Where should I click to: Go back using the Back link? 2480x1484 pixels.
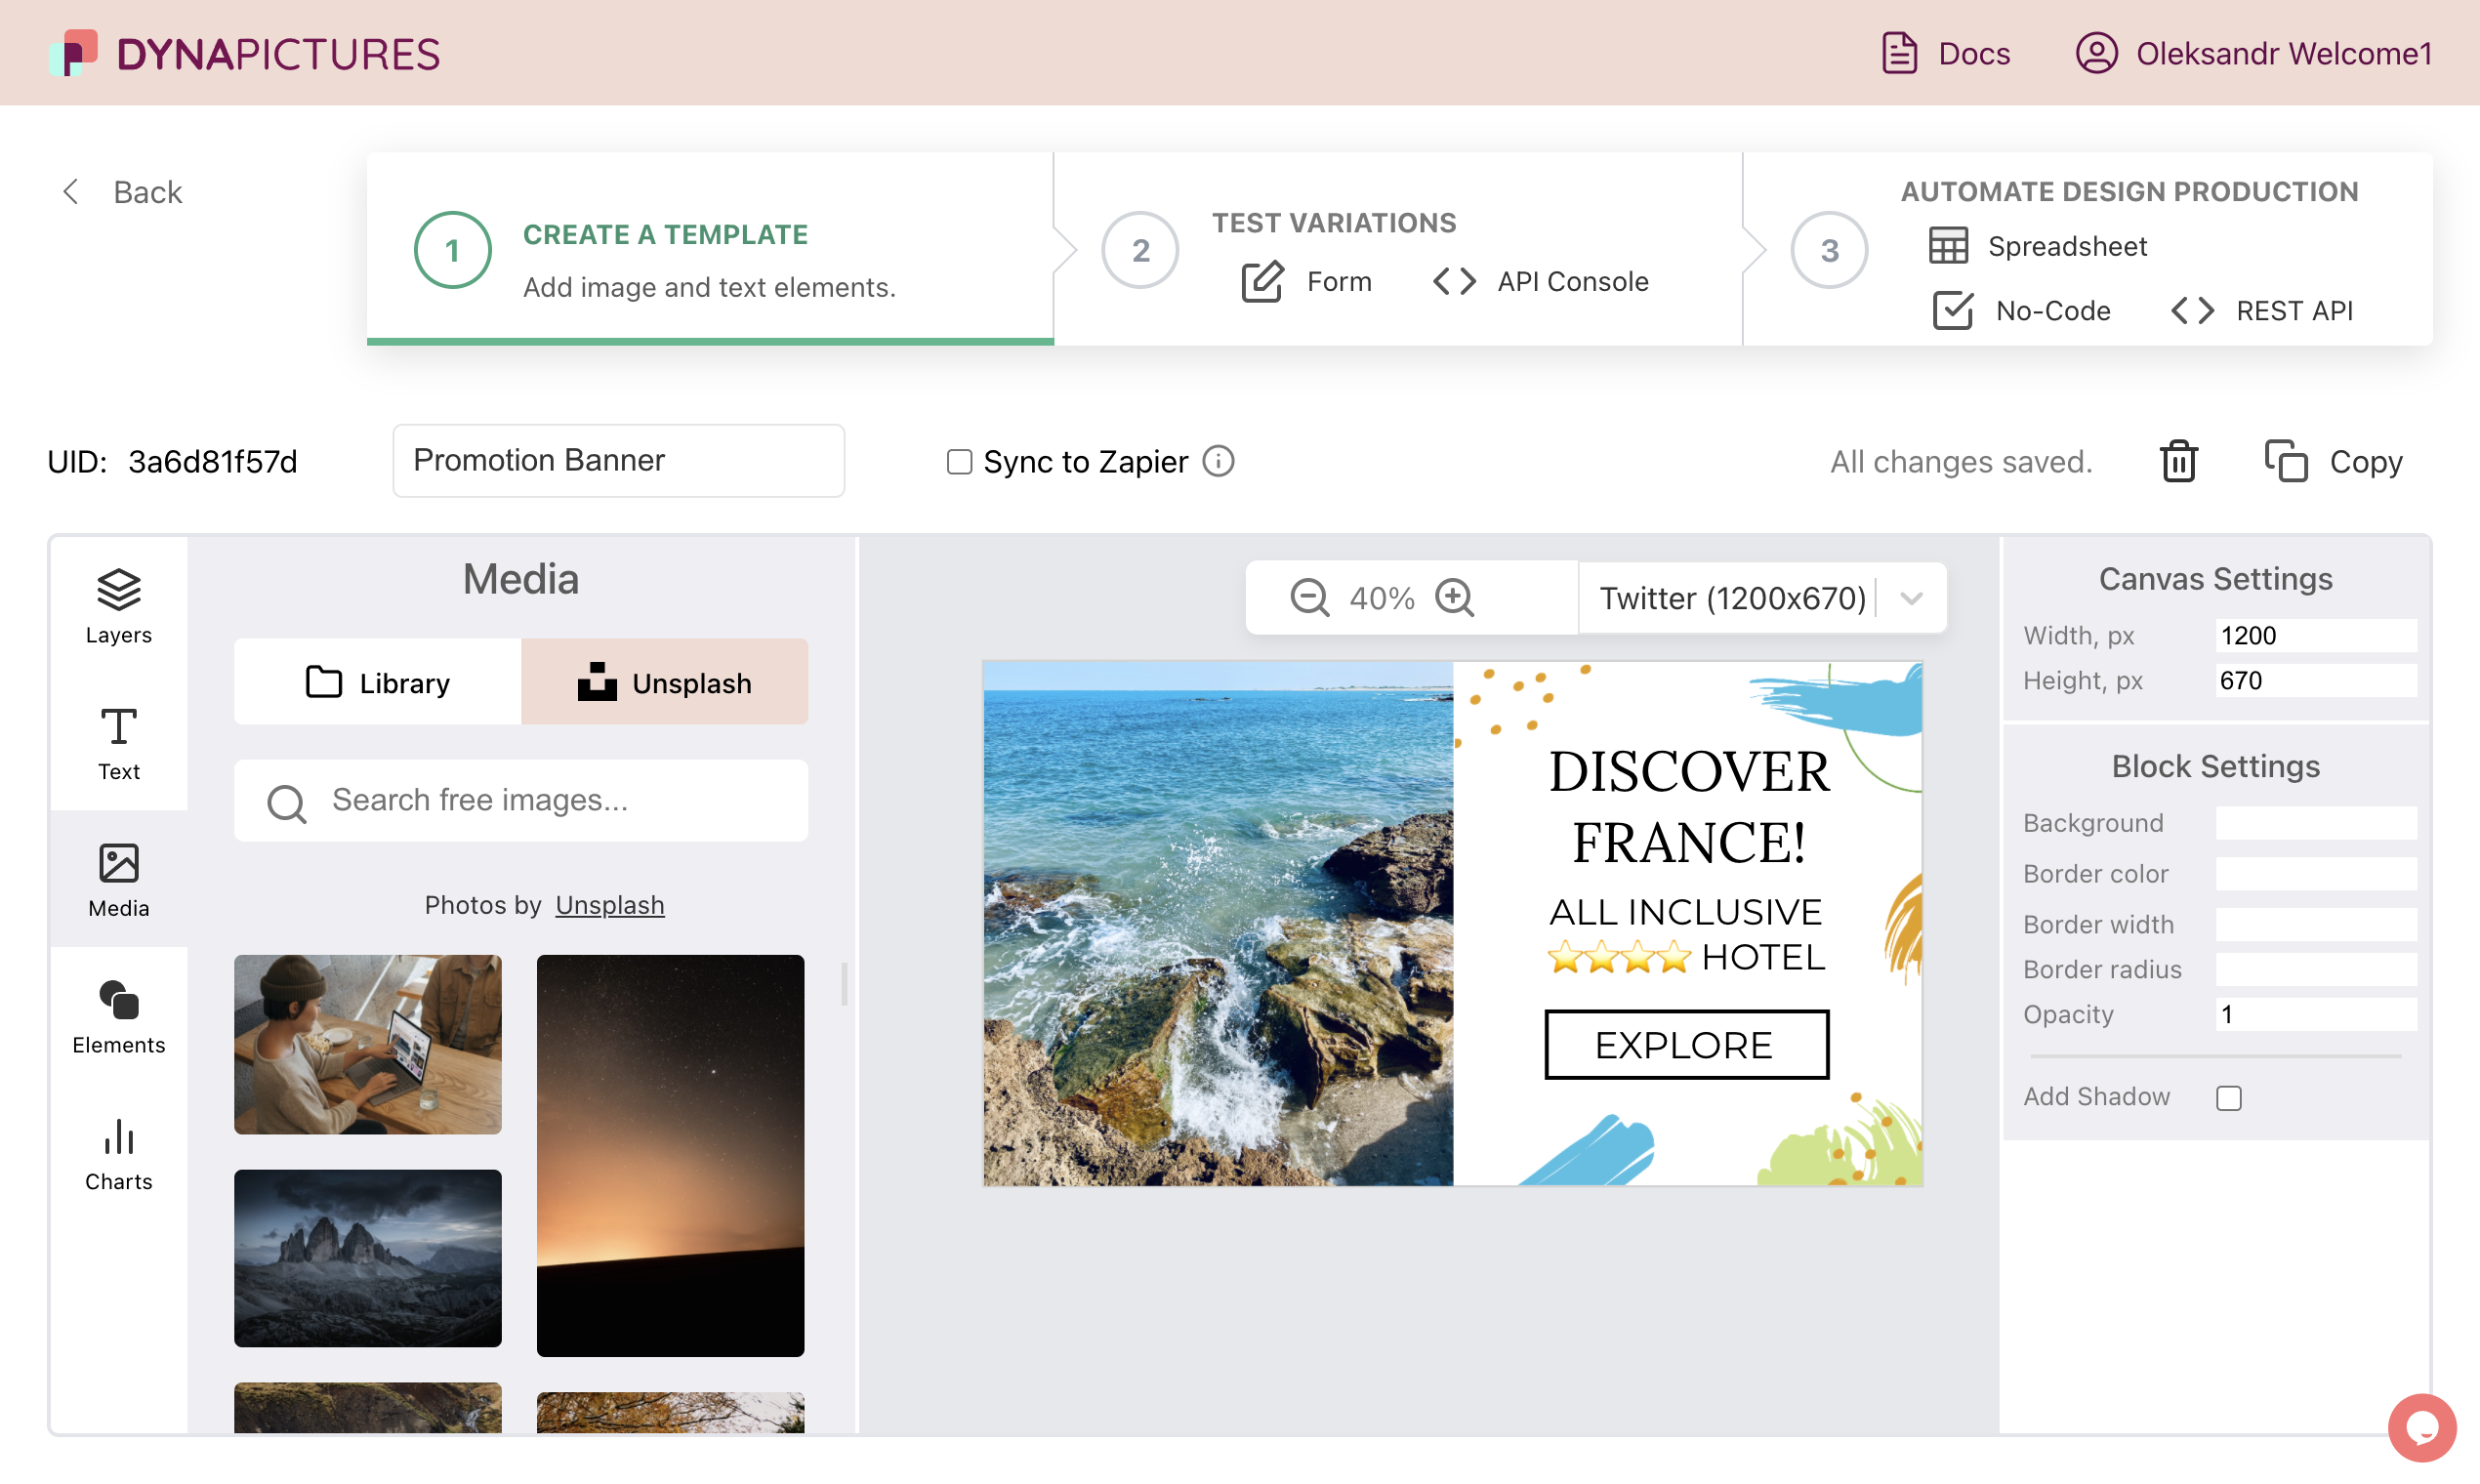(x=122, y=191)
